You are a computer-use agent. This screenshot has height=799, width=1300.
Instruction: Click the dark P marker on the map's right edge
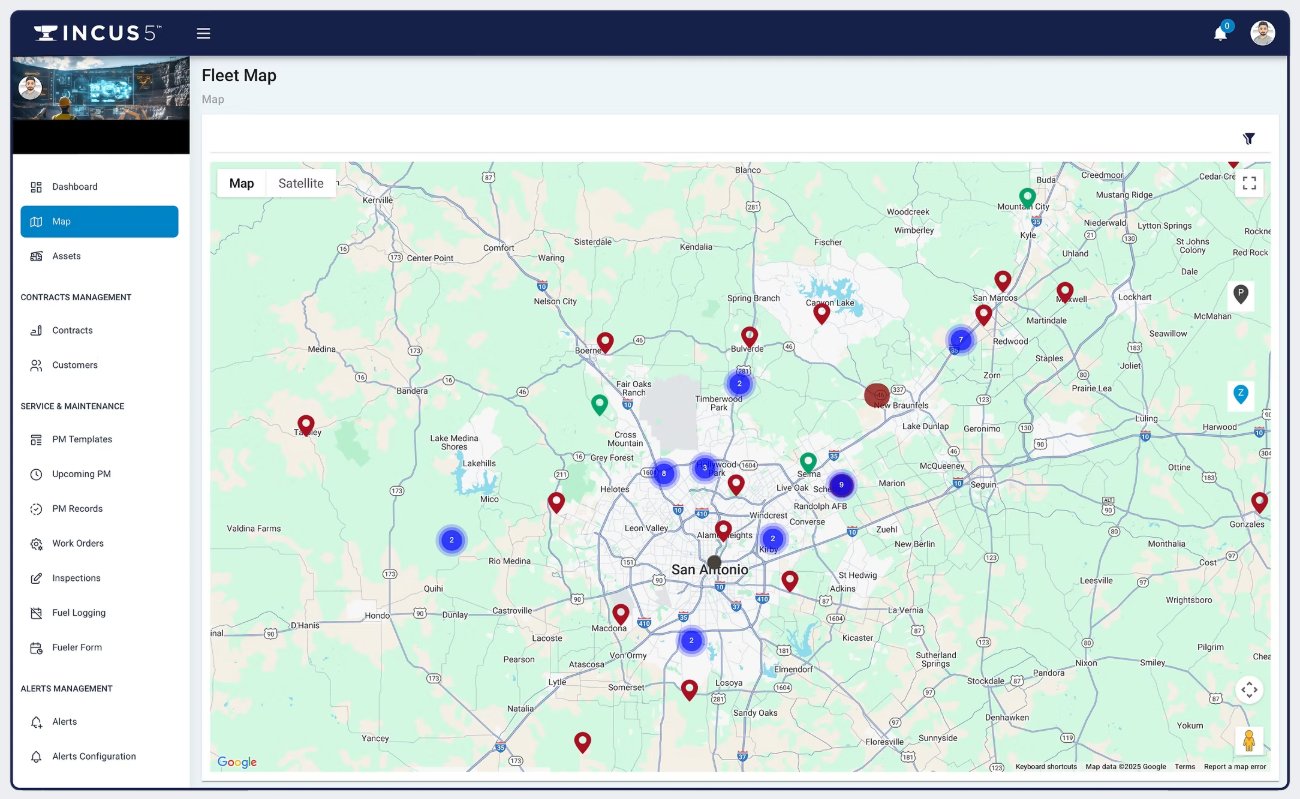(x=1240, y=295)
